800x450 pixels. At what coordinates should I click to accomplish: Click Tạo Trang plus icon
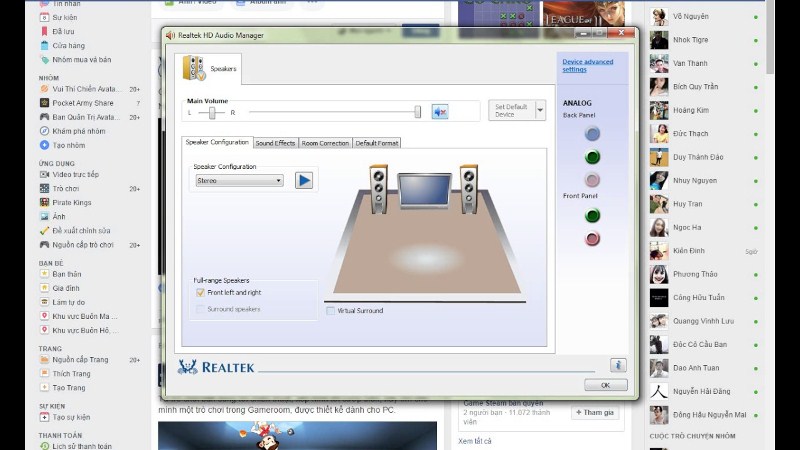[x=44, y=388]
